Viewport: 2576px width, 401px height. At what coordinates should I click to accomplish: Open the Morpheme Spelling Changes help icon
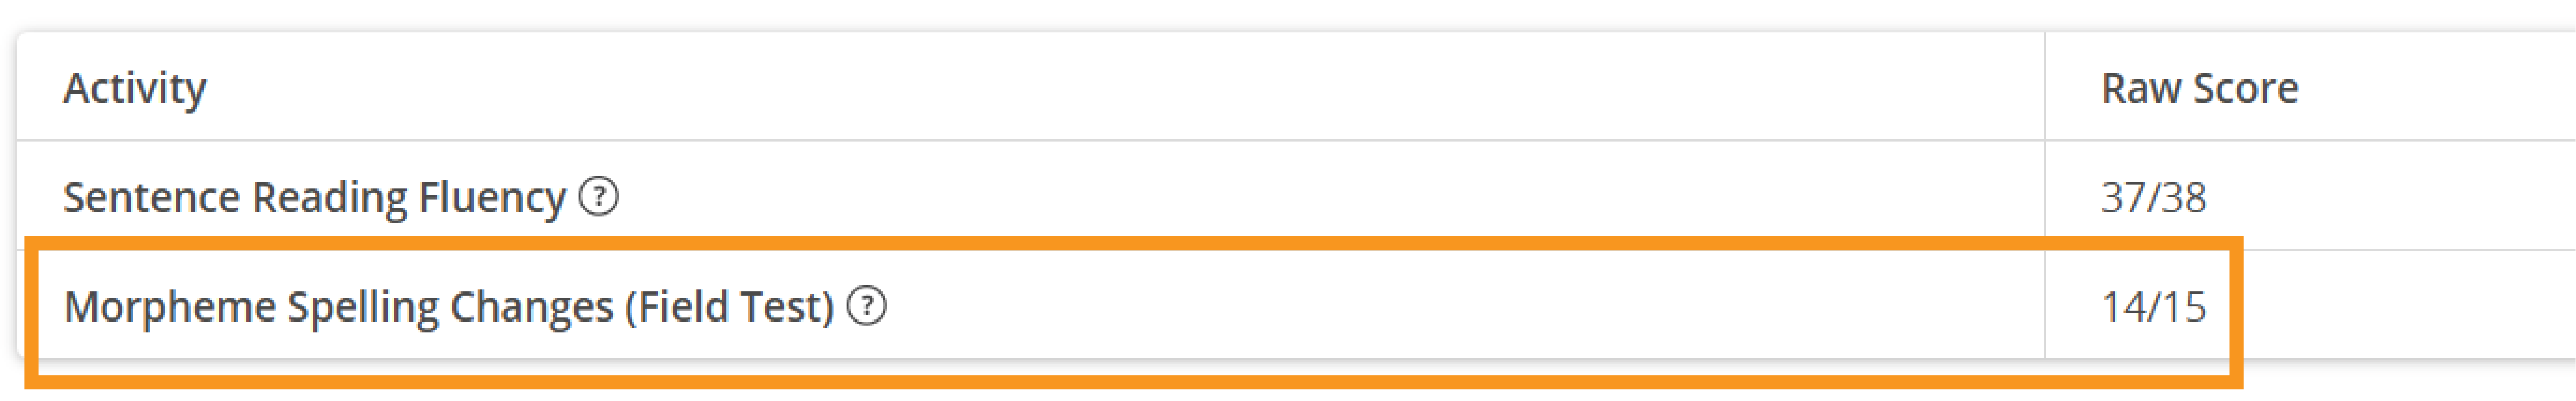866,305
